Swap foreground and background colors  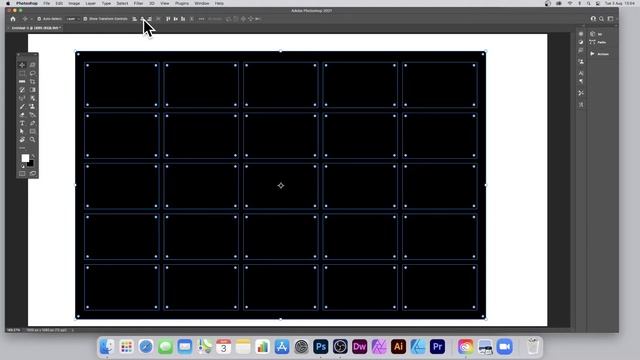click(x=33, y=156)
